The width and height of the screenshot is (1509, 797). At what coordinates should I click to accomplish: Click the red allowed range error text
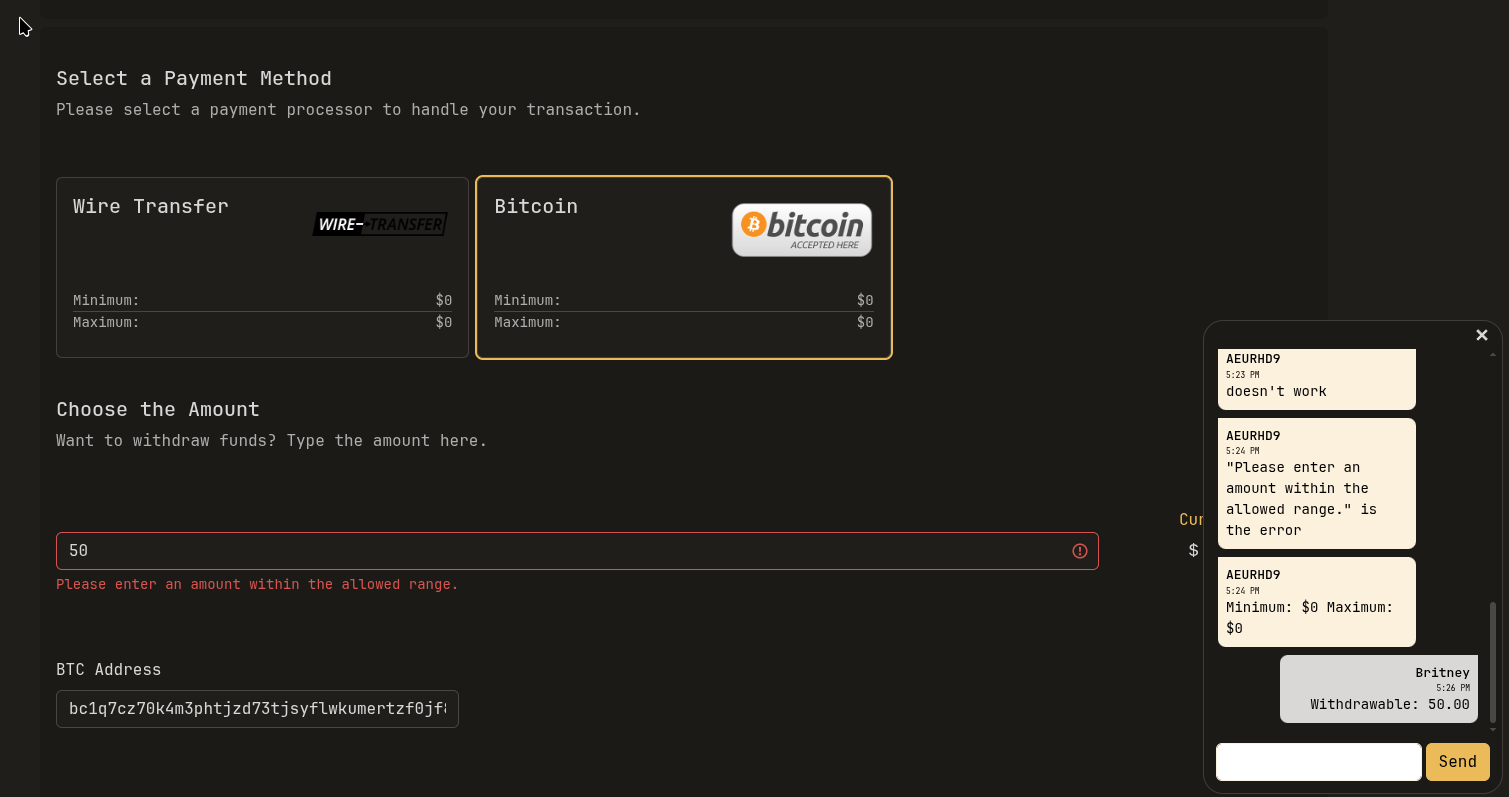[257, 584]
